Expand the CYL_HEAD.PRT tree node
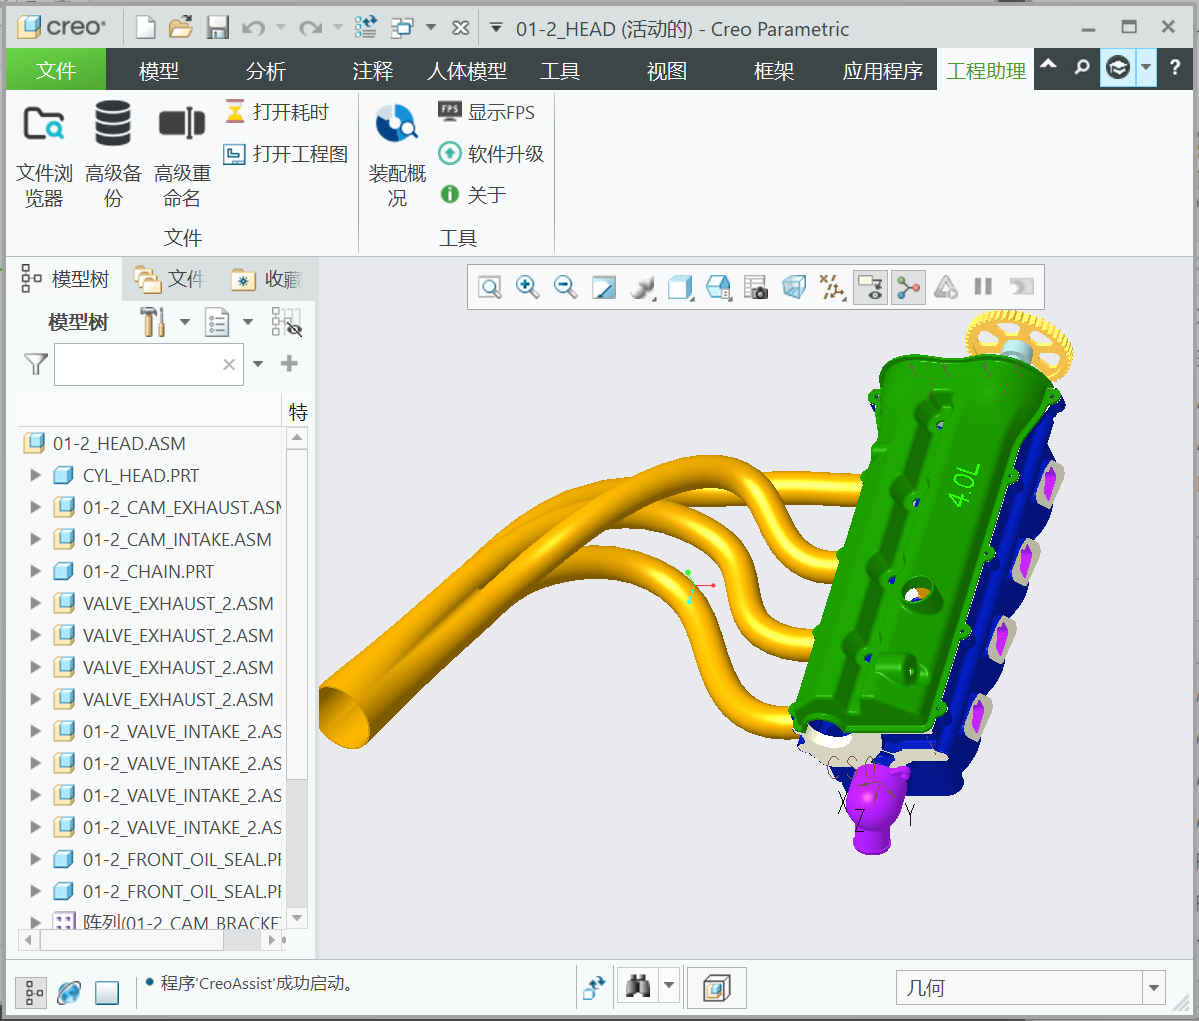 pyautogui.click(x=36, y=476)
